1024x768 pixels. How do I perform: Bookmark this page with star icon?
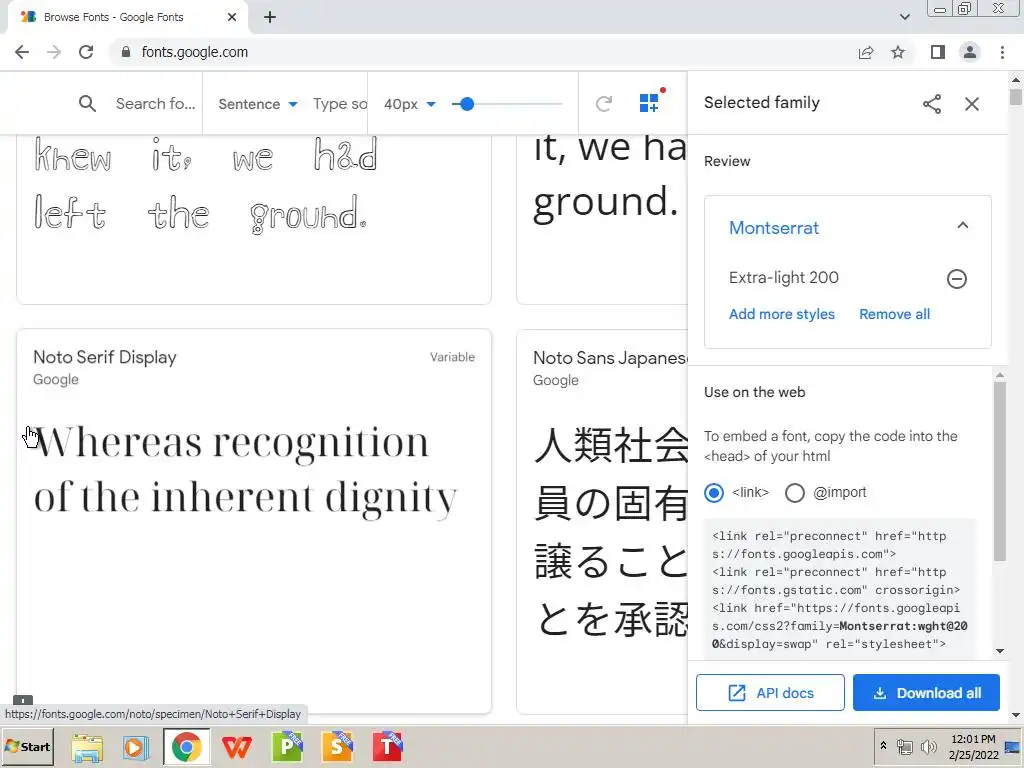click(898, 52)
